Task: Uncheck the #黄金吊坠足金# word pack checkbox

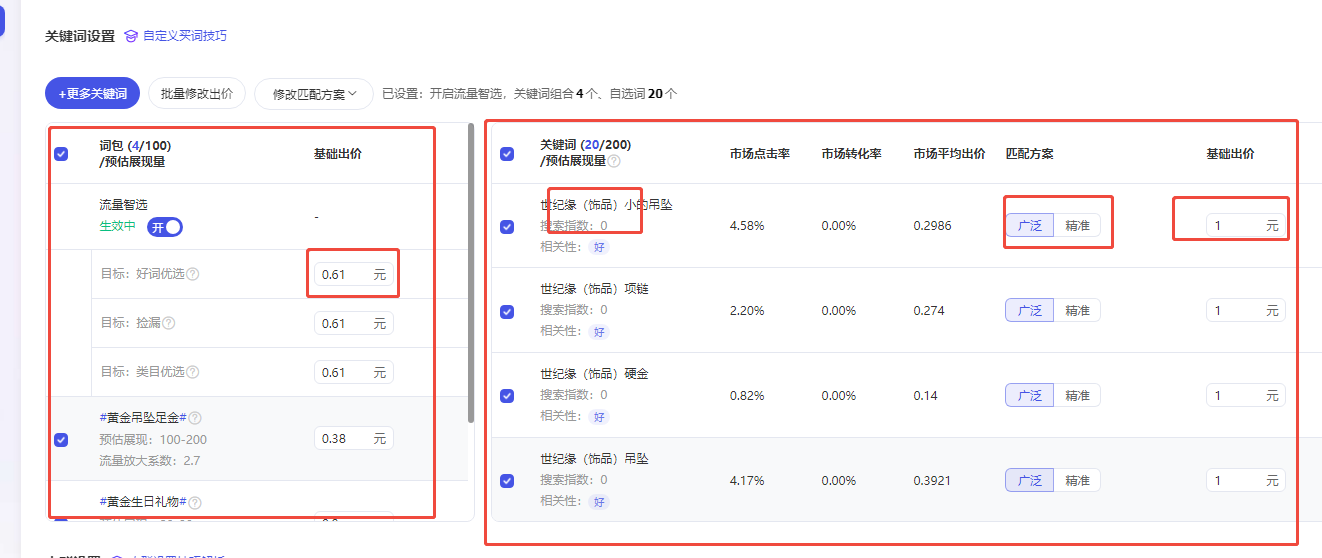Action: pyautogui.click(x=61, y=440)
